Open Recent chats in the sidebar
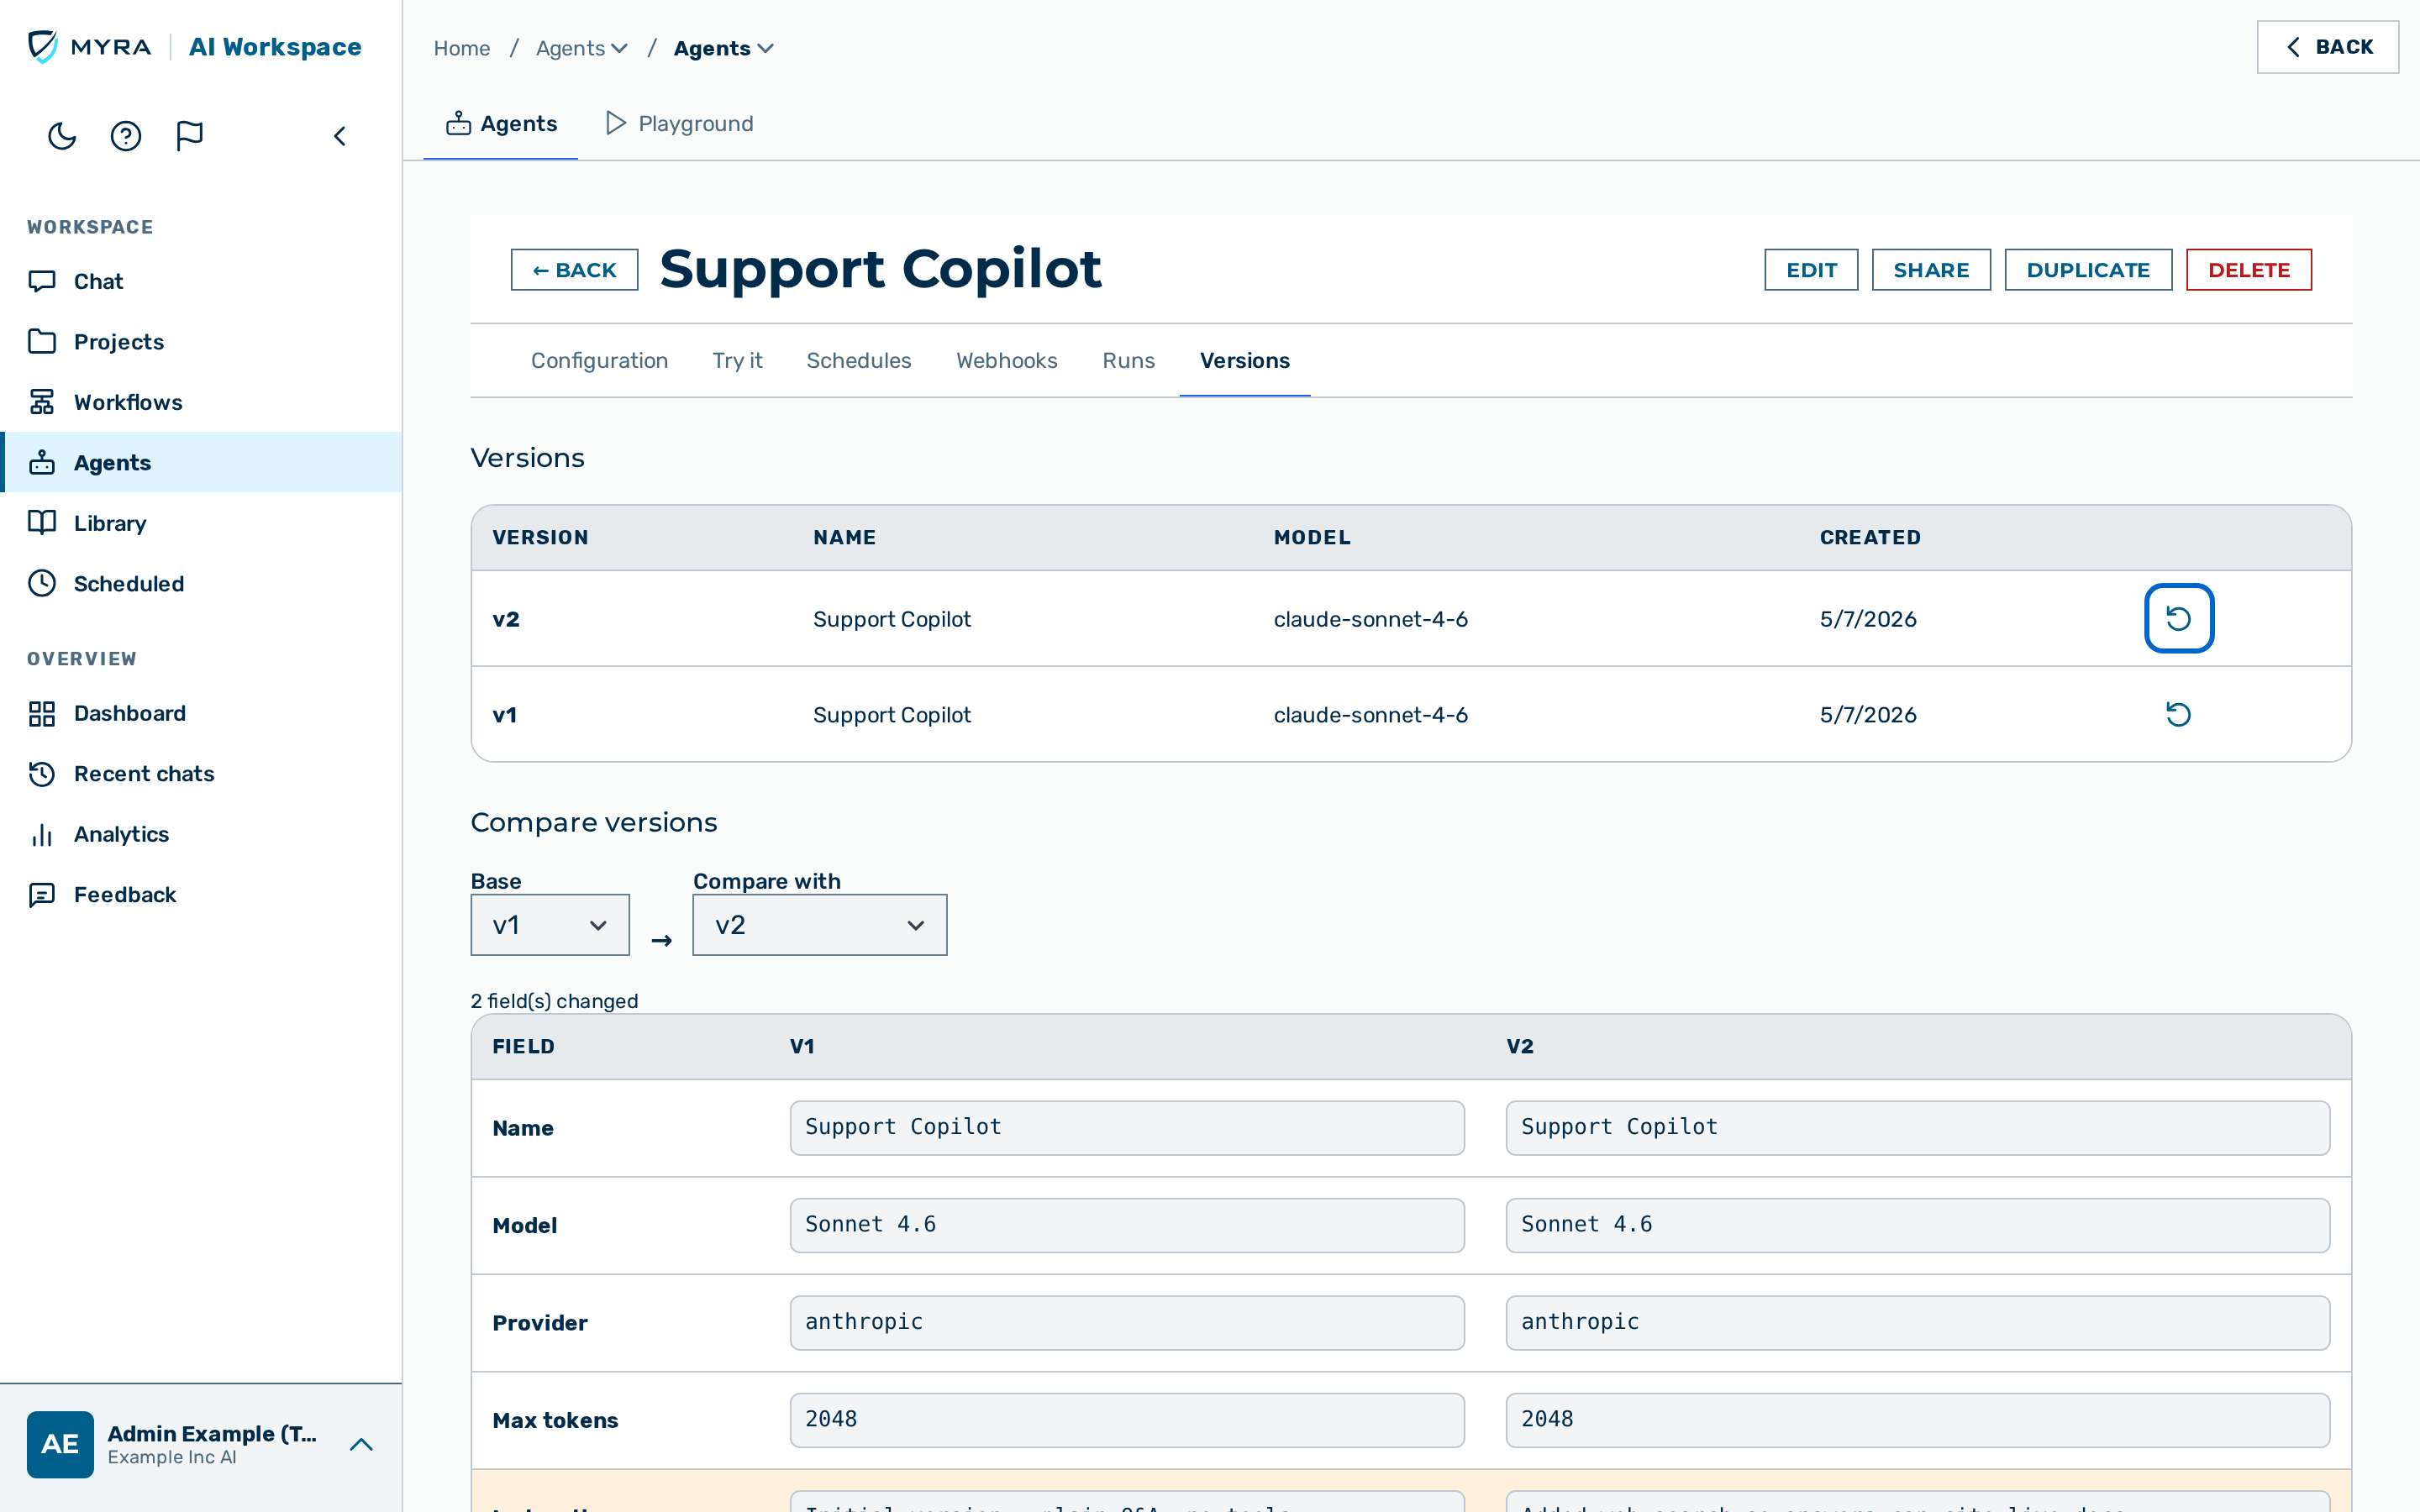2420x1512 pixels. [x=202, y=773]
